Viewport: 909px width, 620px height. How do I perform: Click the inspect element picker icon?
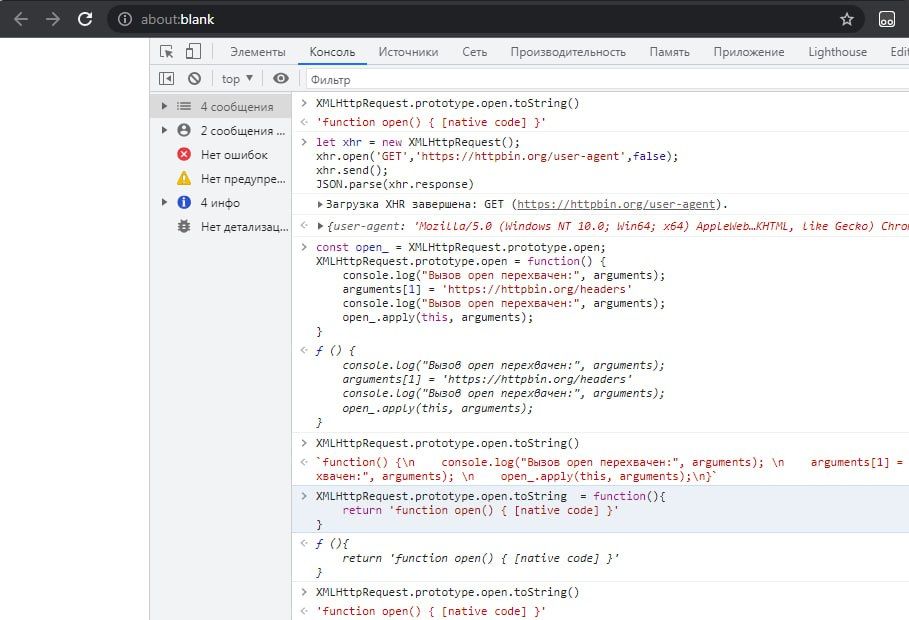[167, 52]
